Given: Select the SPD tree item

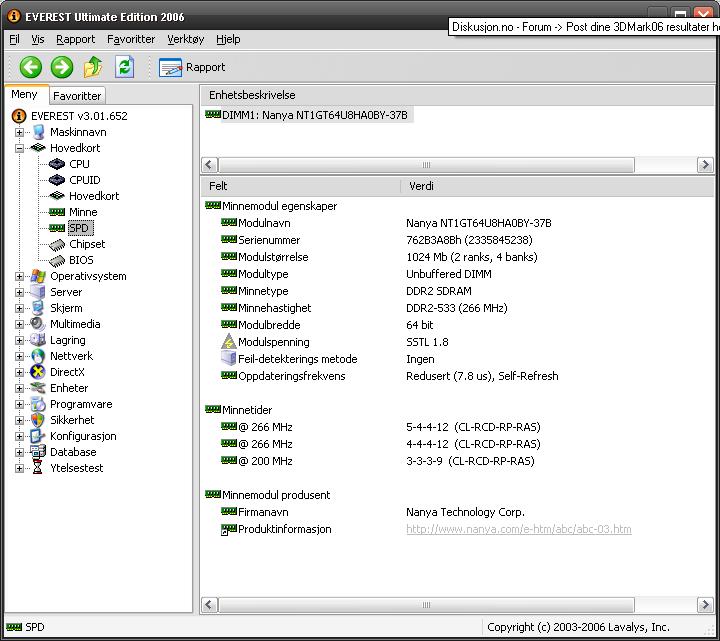Looking at the screenshot, I should (x=79, y=228).
